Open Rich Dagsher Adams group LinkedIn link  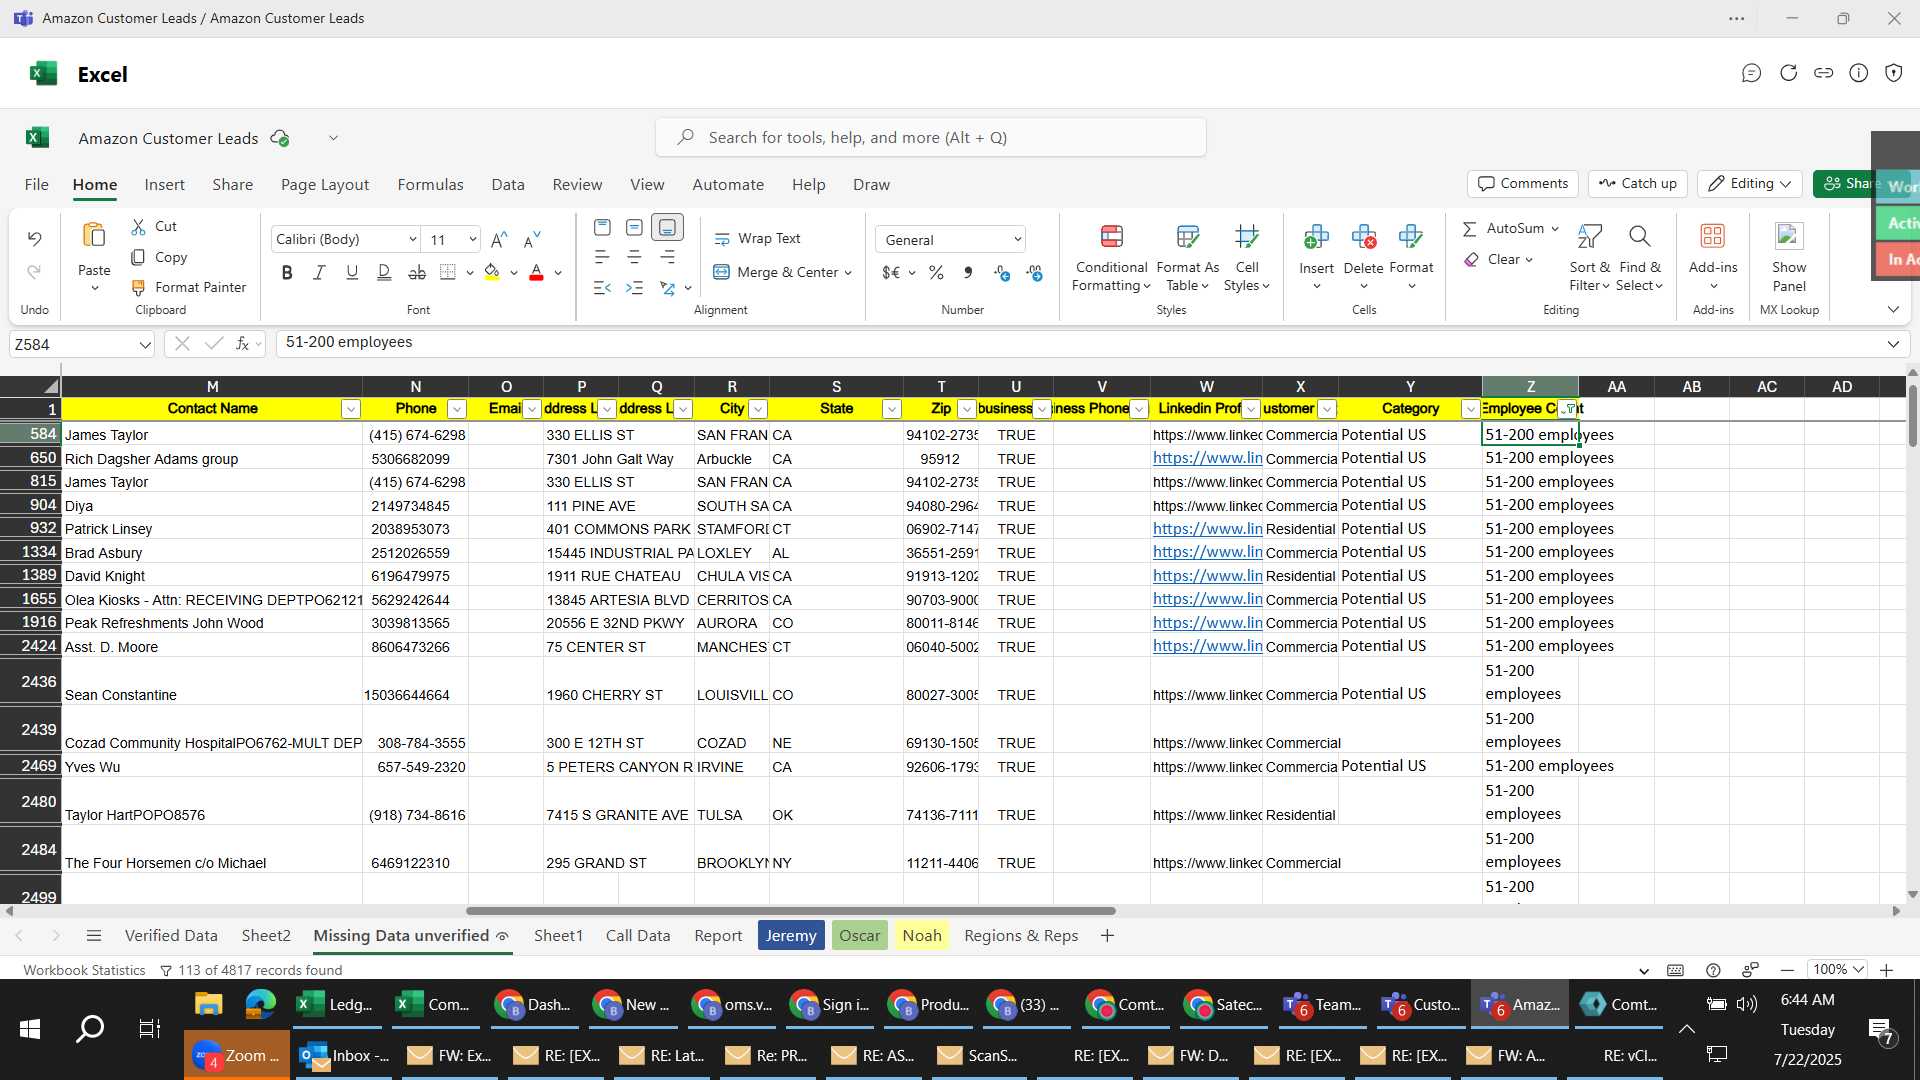(x=1207, y=458)
